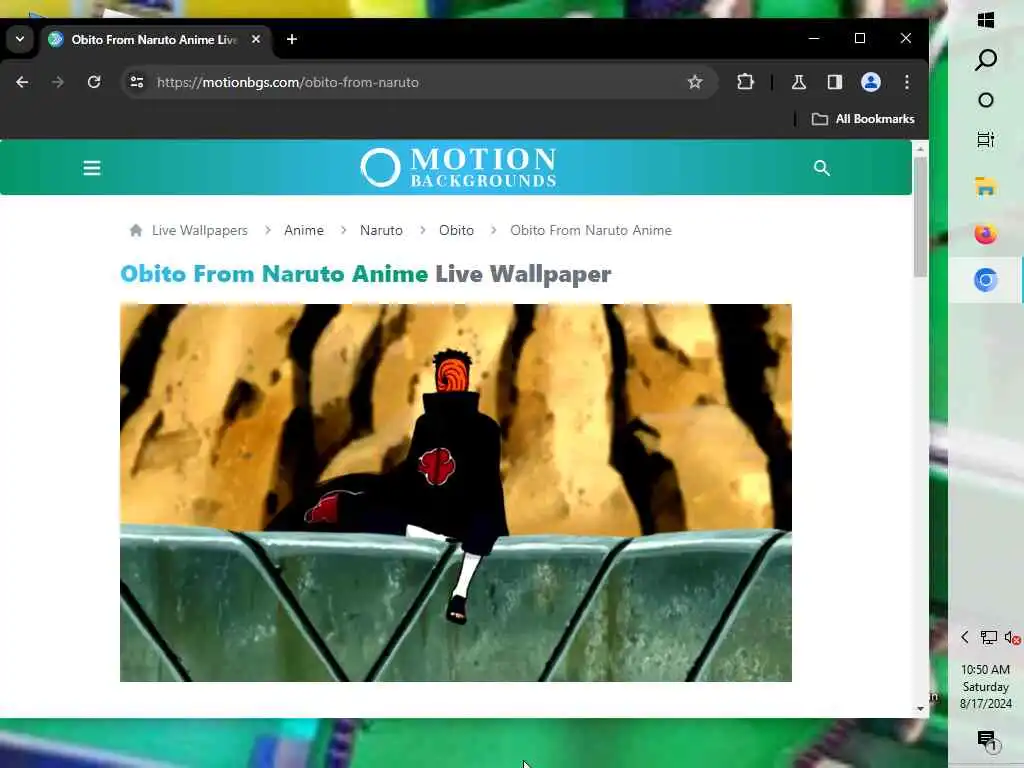Open muted volume tray icon
Image resolution: width=1024 pixels, height=768 pixels.
point(1012,637)
